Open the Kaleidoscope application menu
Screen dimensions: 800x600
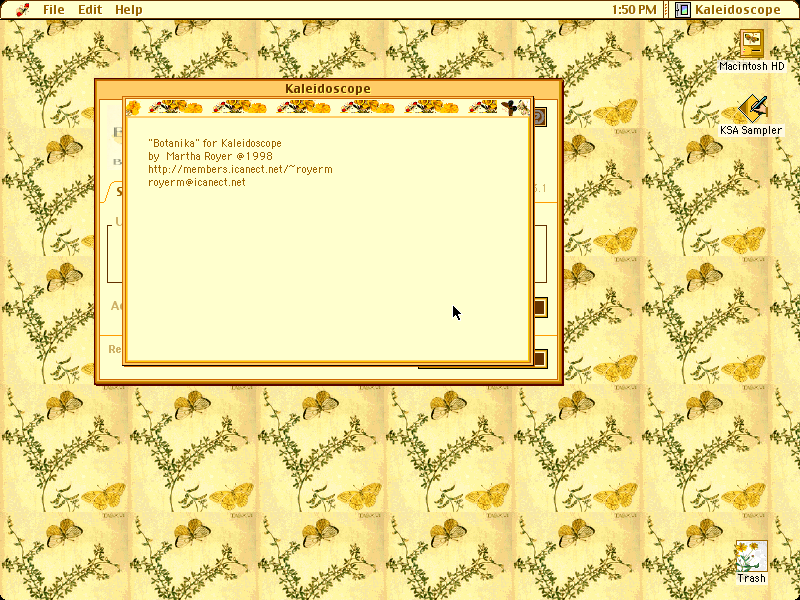pyautogui.click(x=729, y=10)
